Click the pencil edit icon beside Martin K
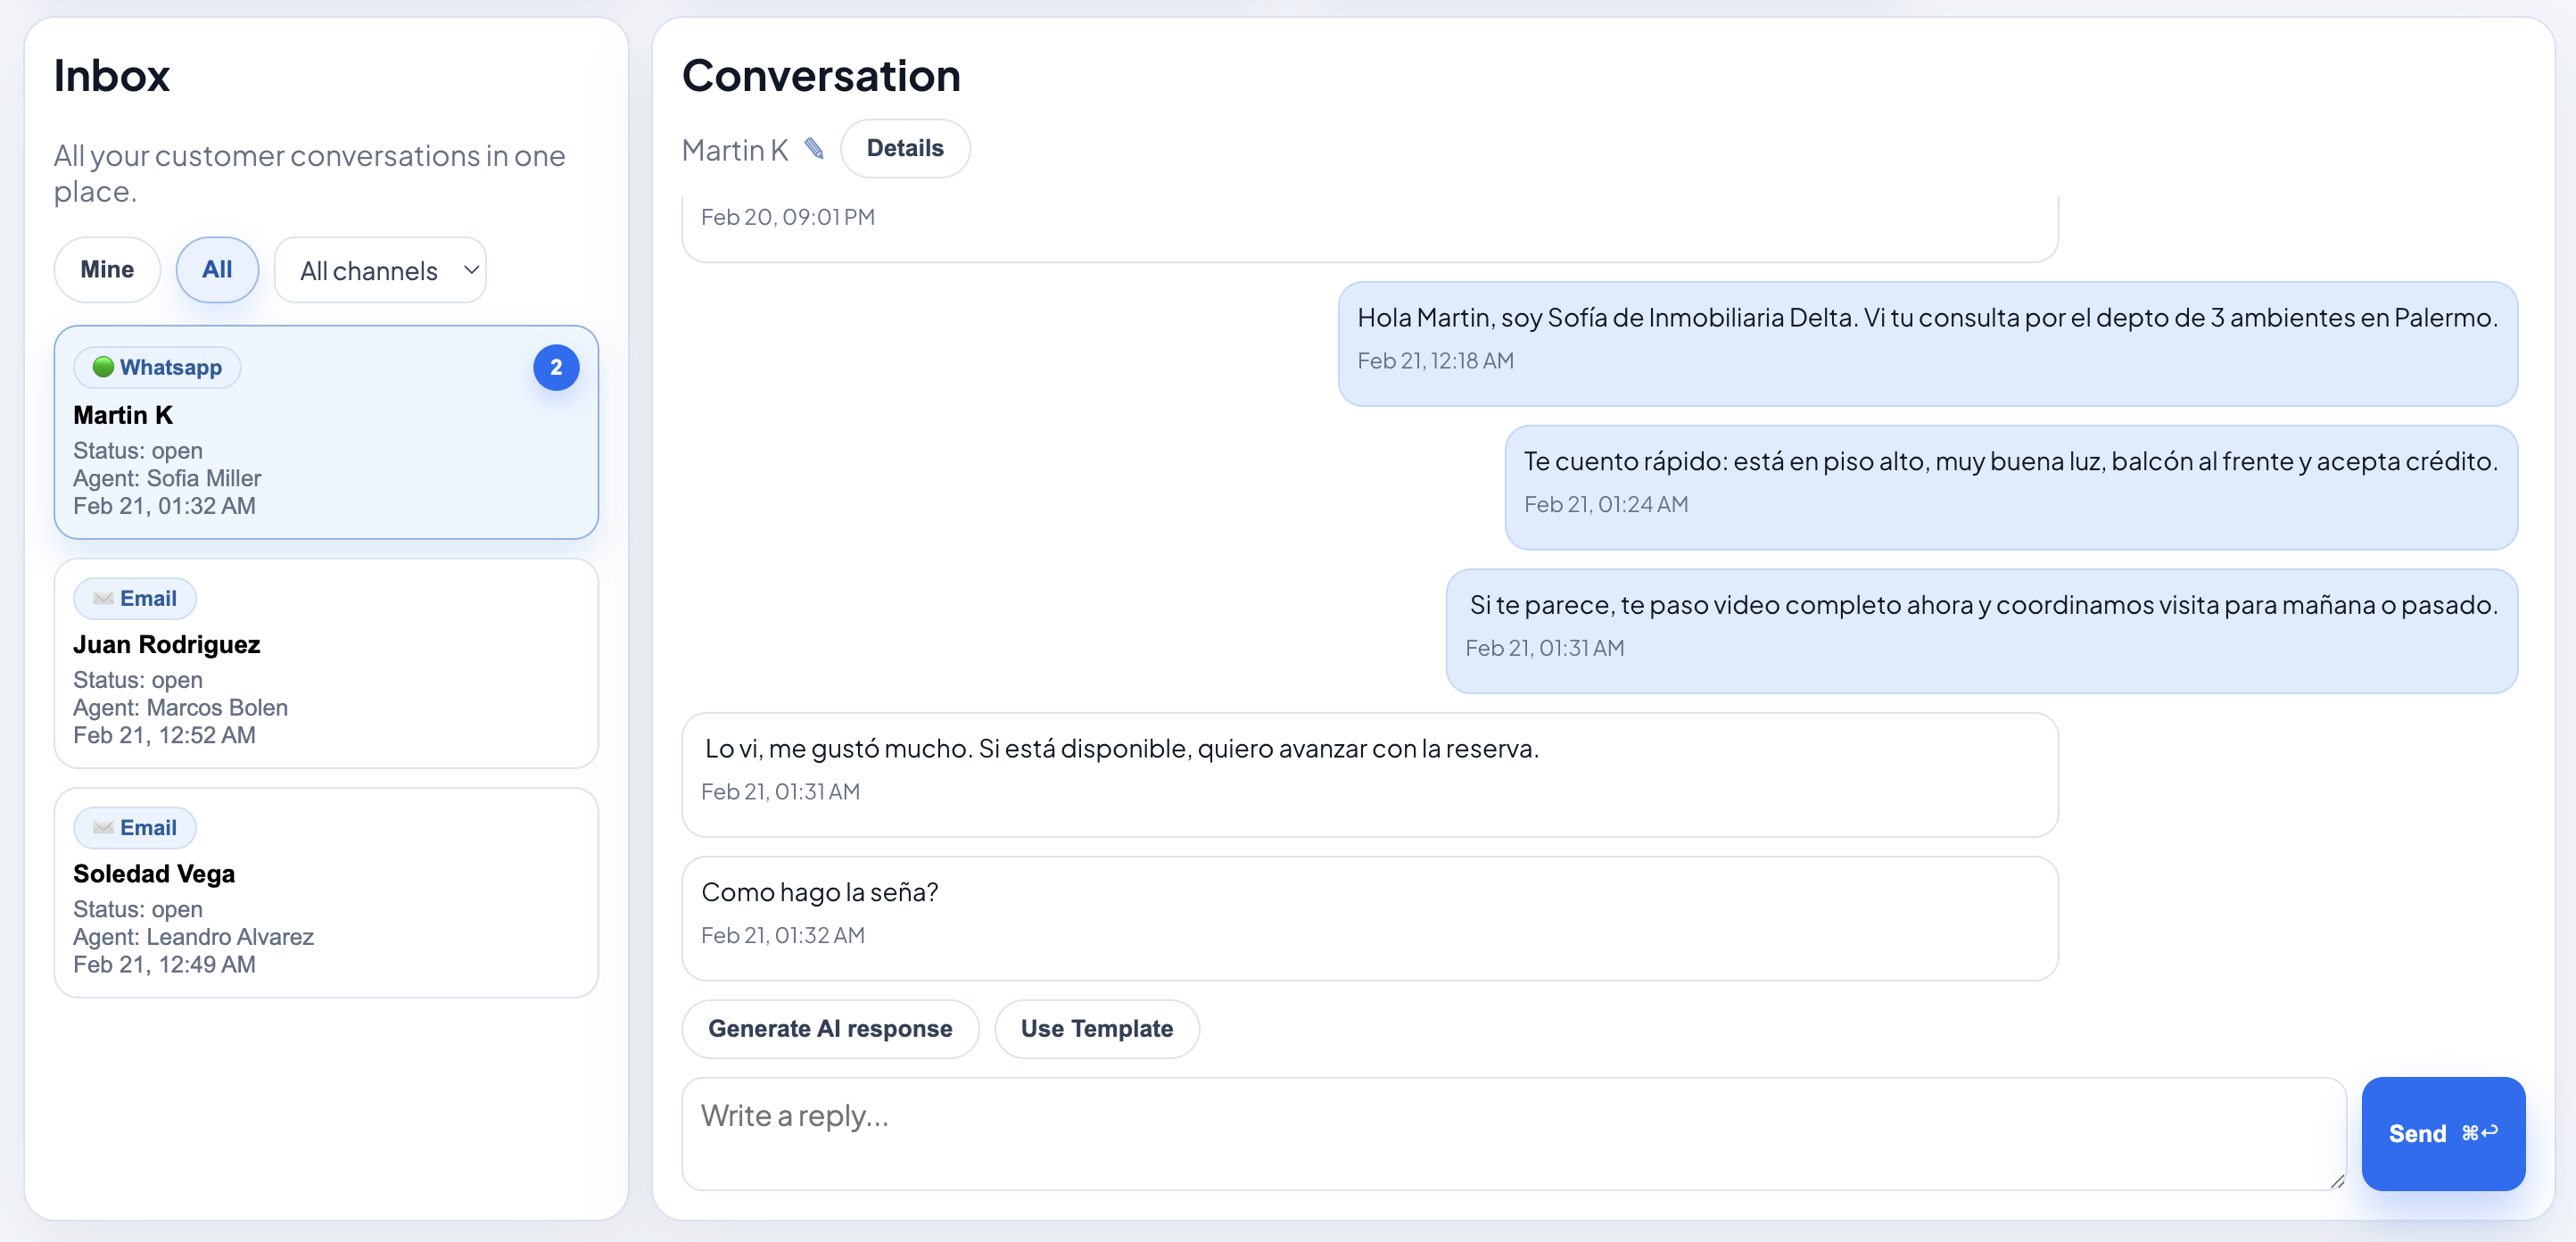The image size is (2576, 1242). point(814,149)
